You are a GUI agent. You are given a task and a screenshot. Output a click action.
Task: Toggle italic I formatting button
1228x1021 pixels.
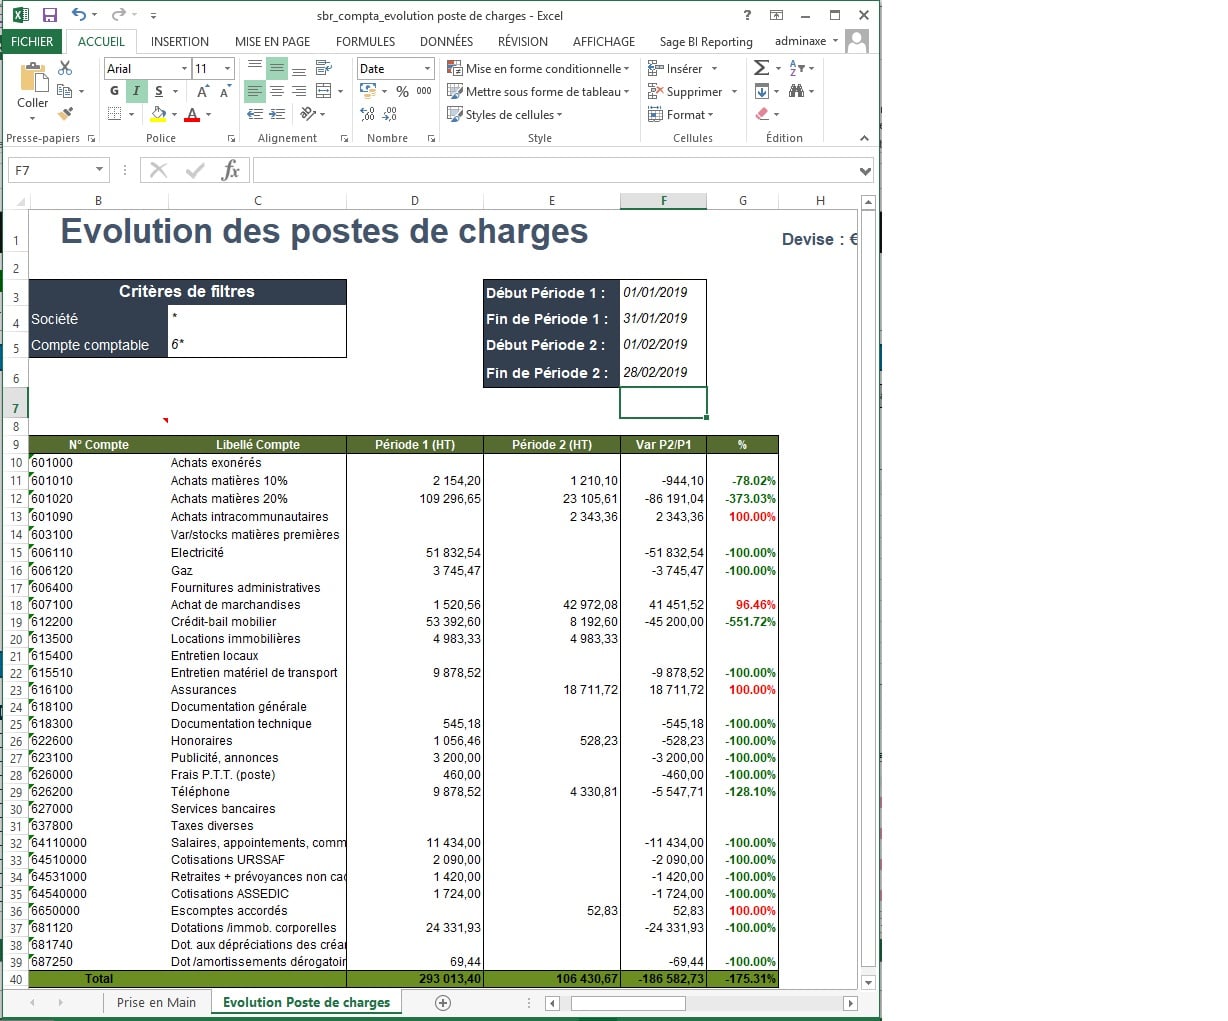coord(136,91)
